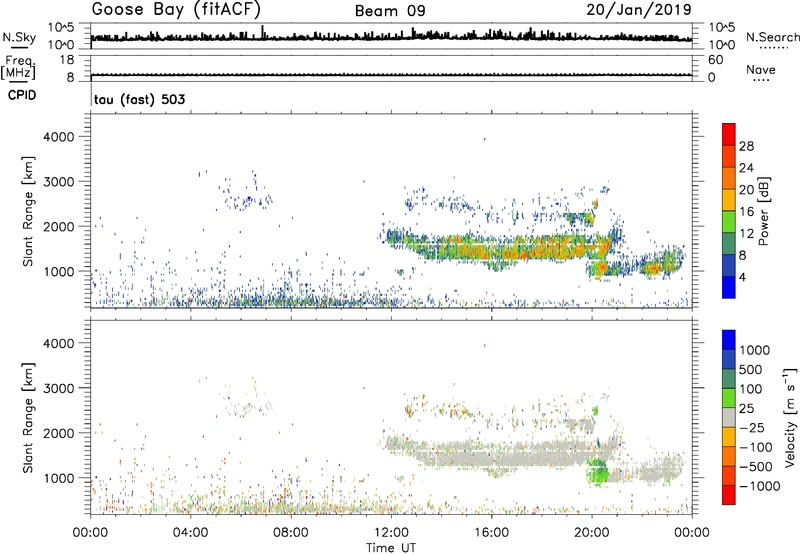Click the "100" velocity scale value
Screen dimensions: 800x554
751,389
